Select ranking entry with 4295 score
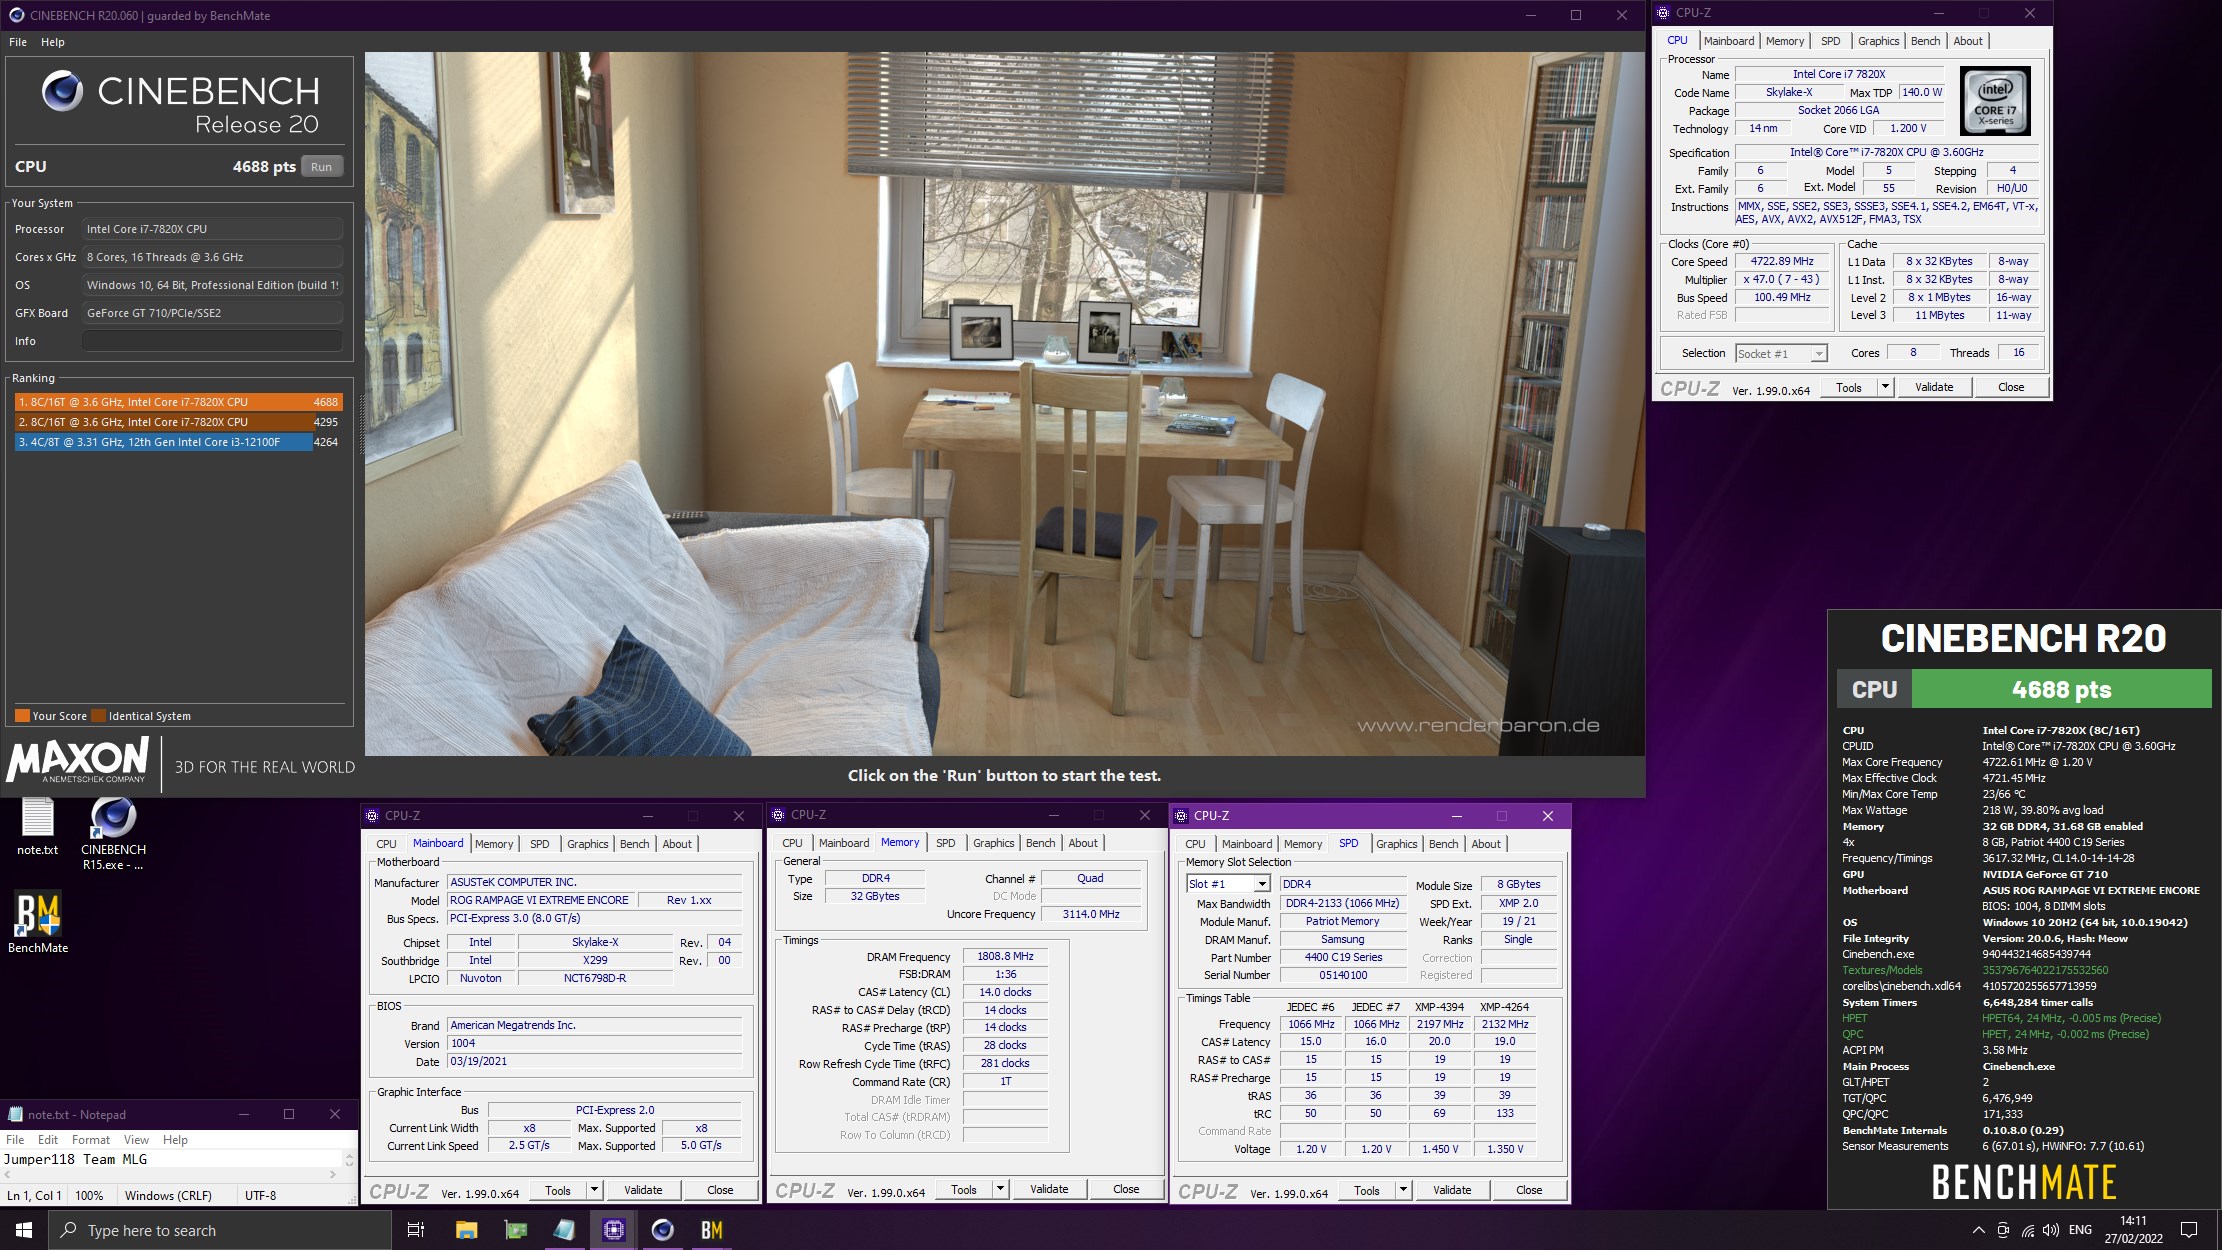 178,422
